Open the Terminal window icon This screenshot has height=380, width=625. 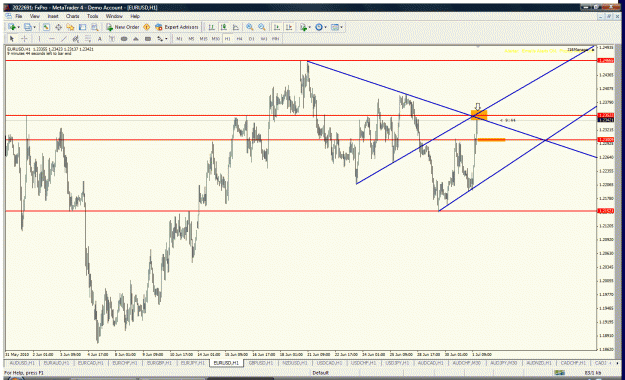pyautogui.click(x=83, y=27)
